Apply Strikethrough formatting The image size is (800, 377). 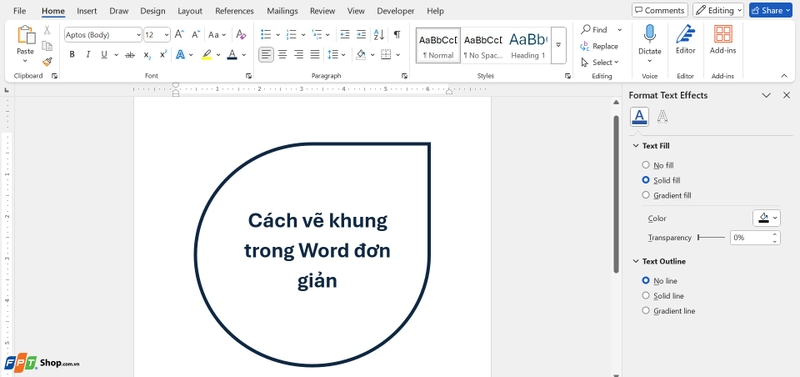(130, 55)
